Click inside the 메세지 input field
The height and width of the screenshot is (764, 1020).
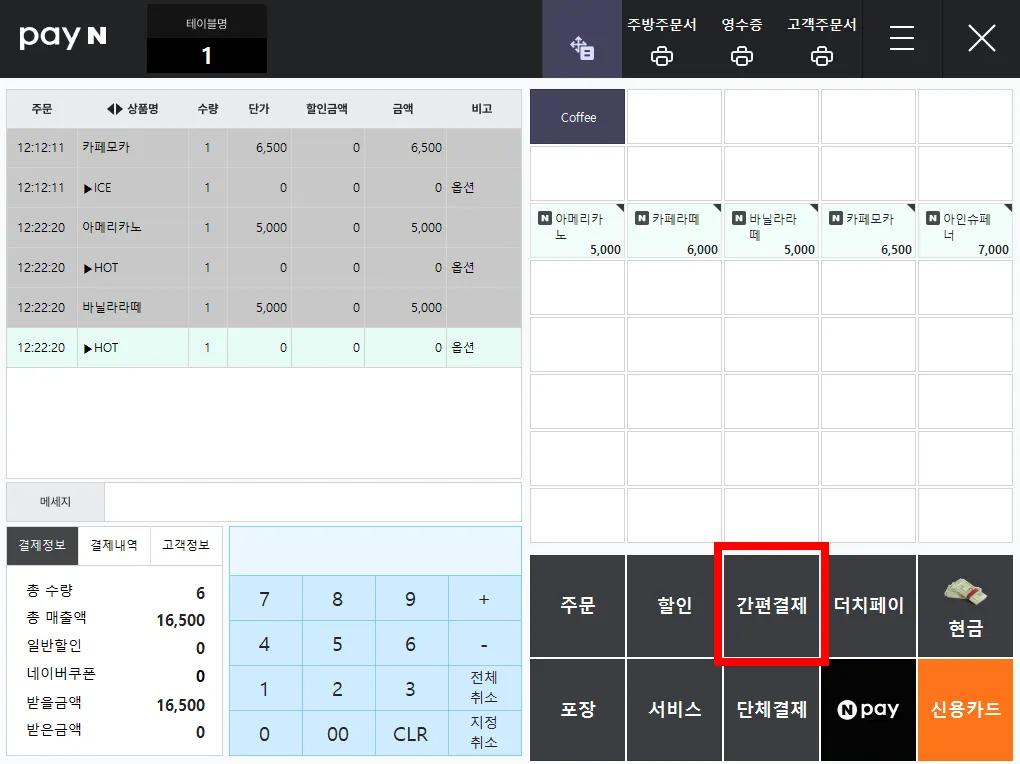(313, 502)
